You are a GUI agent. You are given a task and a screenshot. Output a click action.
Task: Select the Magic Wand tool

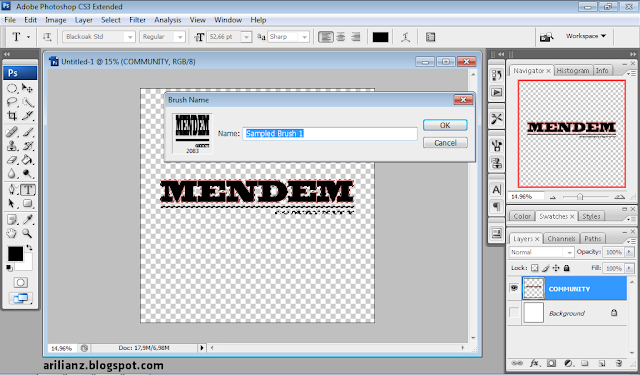click(27, 102)
